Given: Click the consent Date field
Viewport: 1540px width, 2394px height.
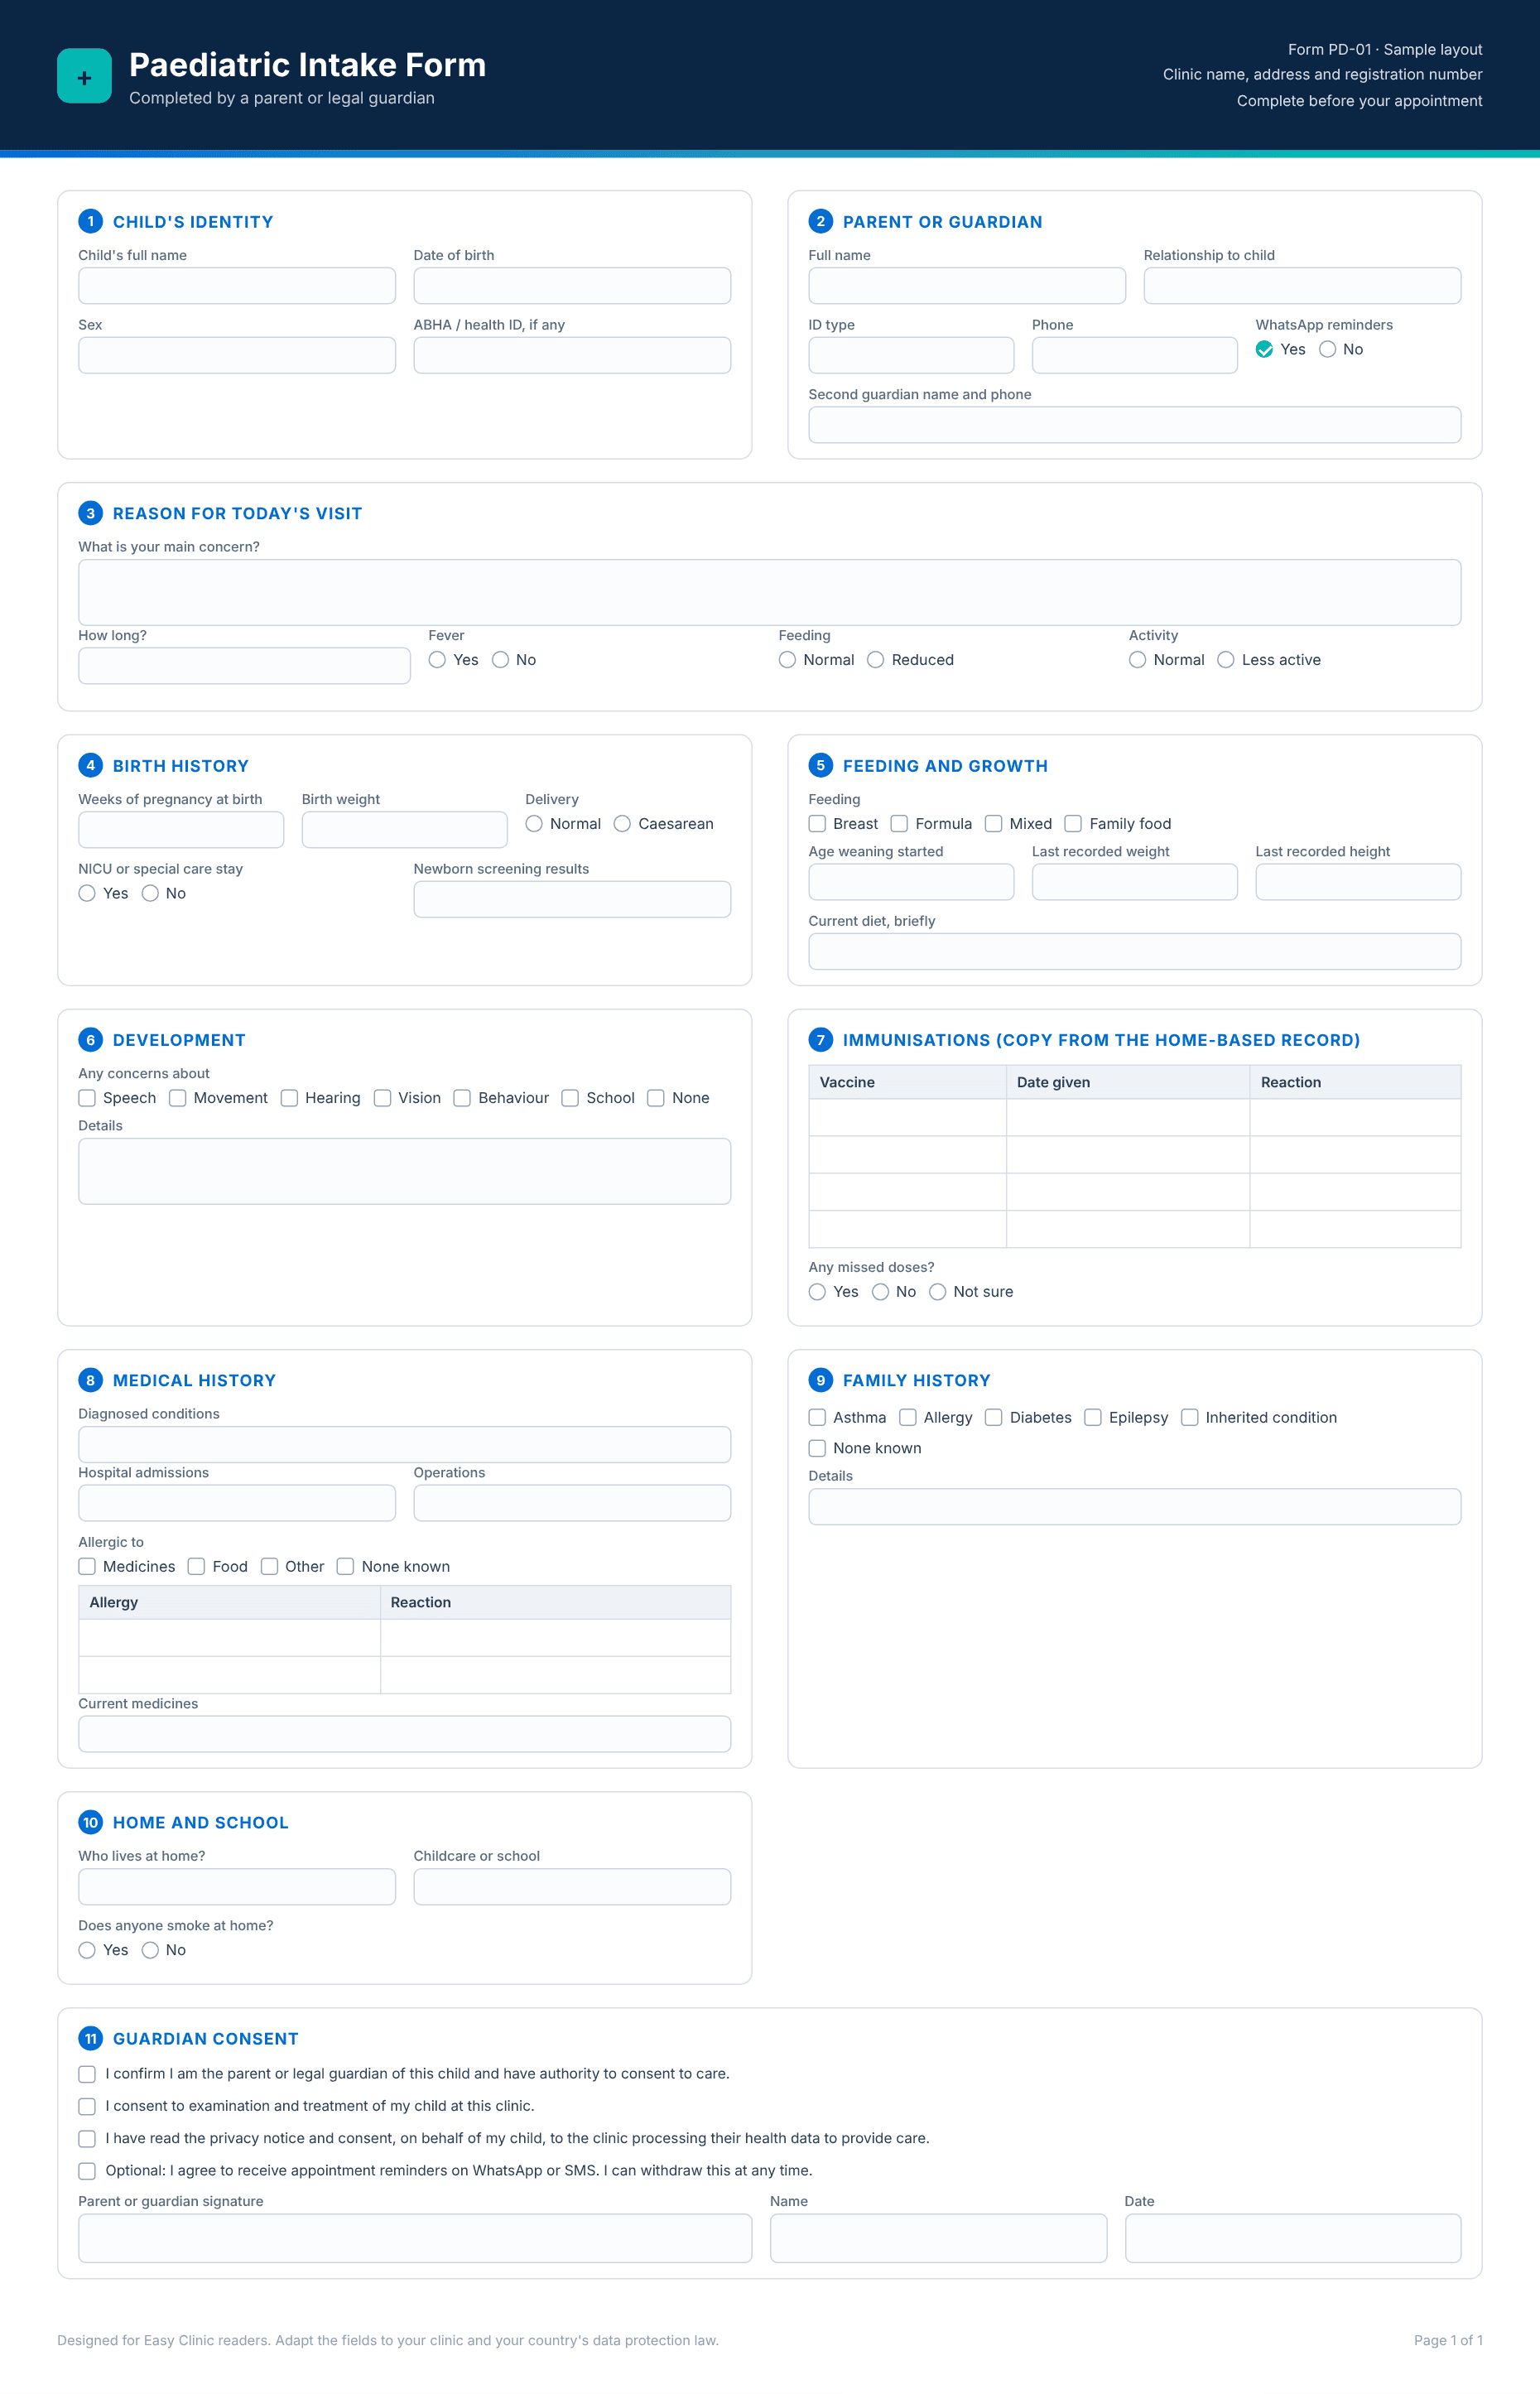Looking at the screenshot, I should (x=1292, y=2238).
